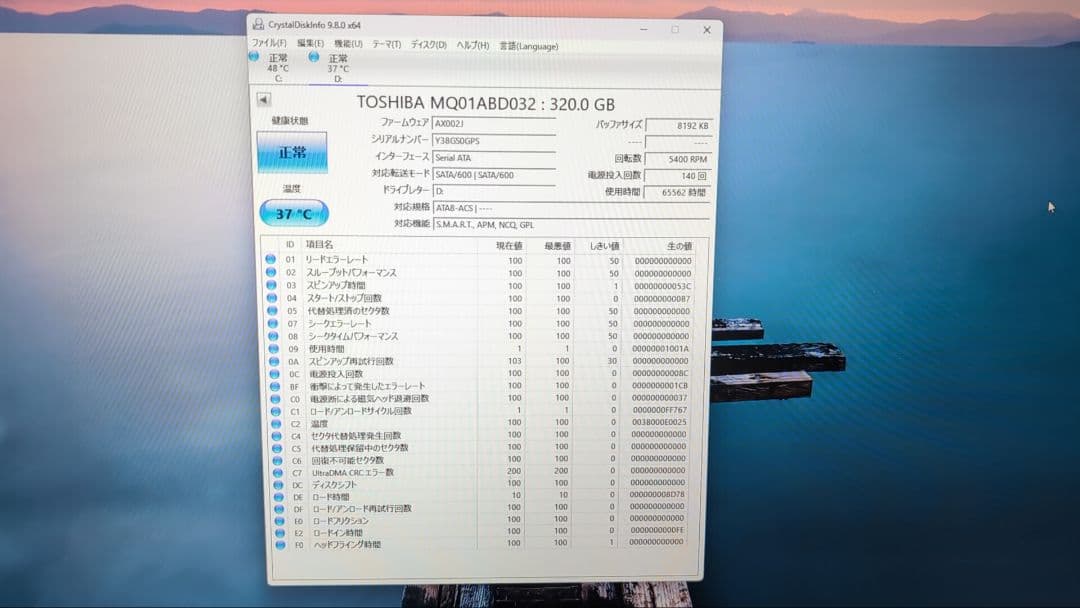Click the 生の値 column header
Screen dimensions: 1080x608
coord(678,247)
